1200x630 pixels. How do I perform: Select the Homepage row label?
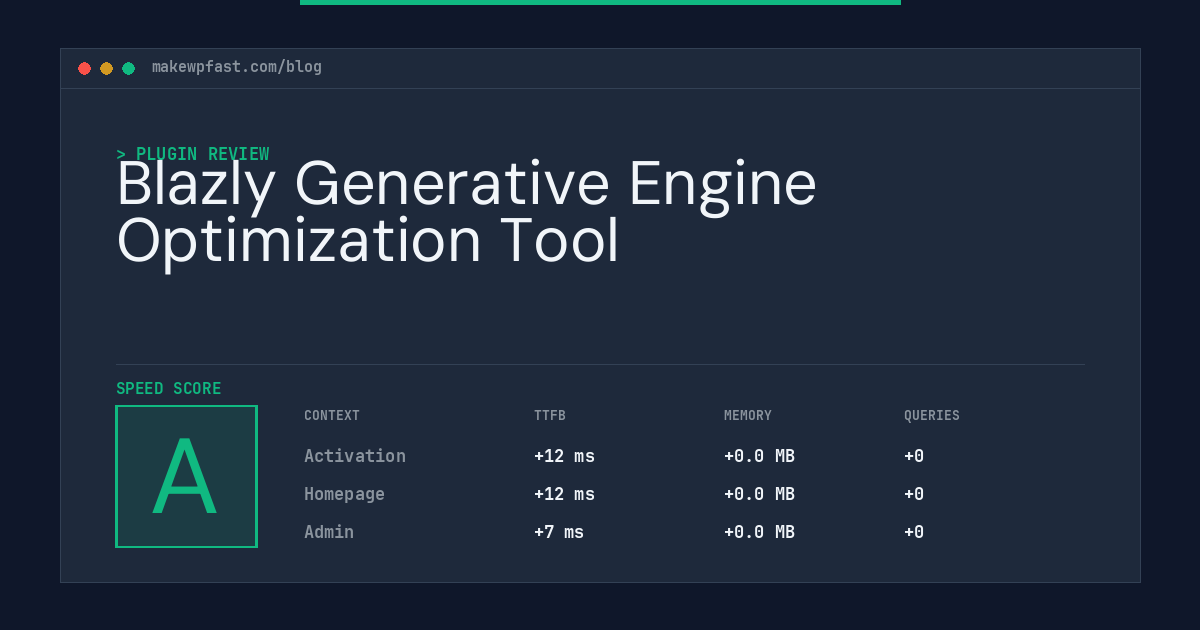tap(344, 494)
